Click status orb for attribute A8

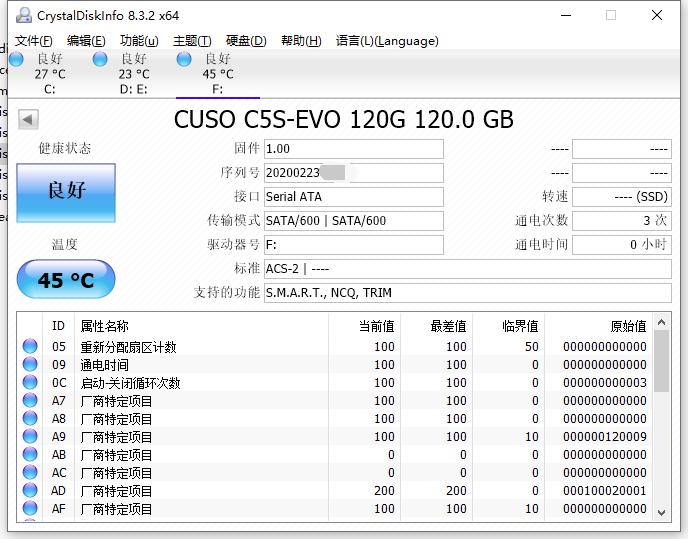30,418
